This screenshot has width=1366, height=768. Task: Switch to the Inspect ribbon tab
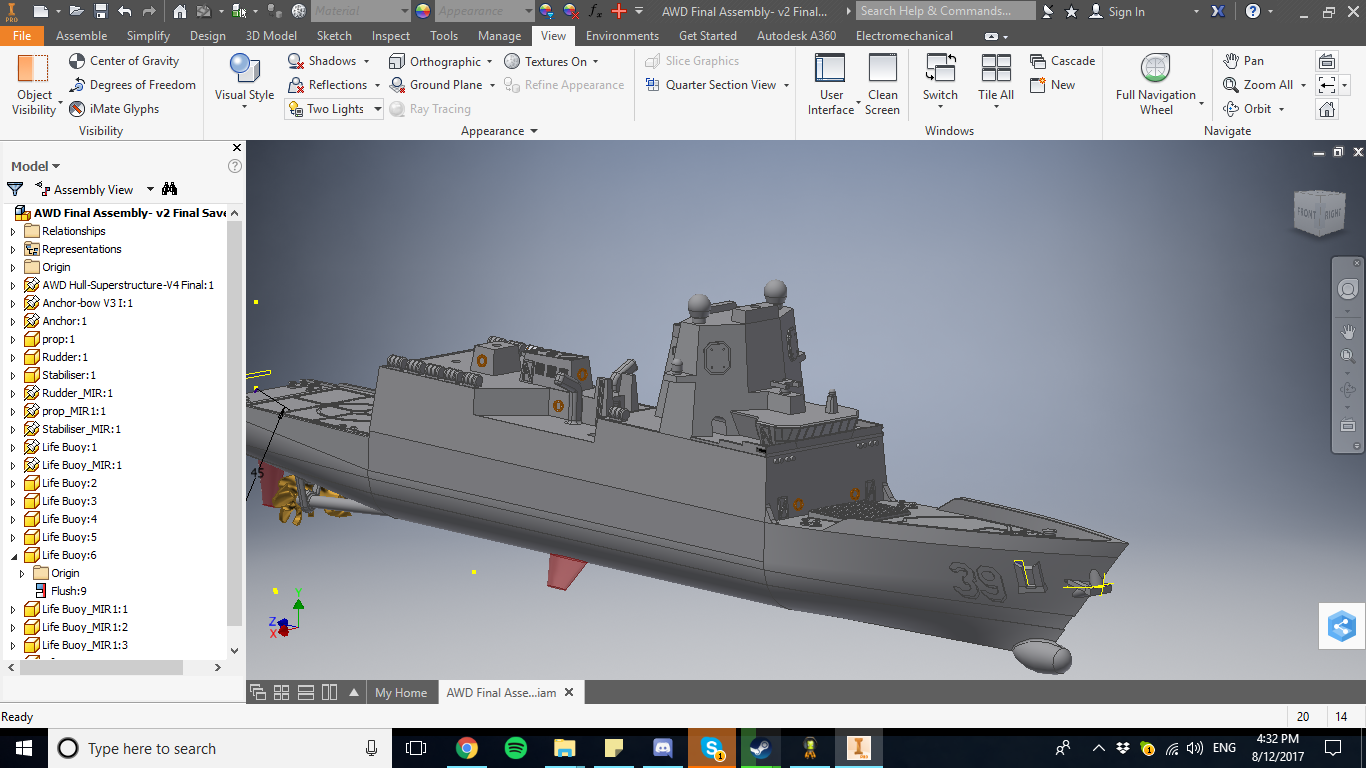click(x=391, y=36)
